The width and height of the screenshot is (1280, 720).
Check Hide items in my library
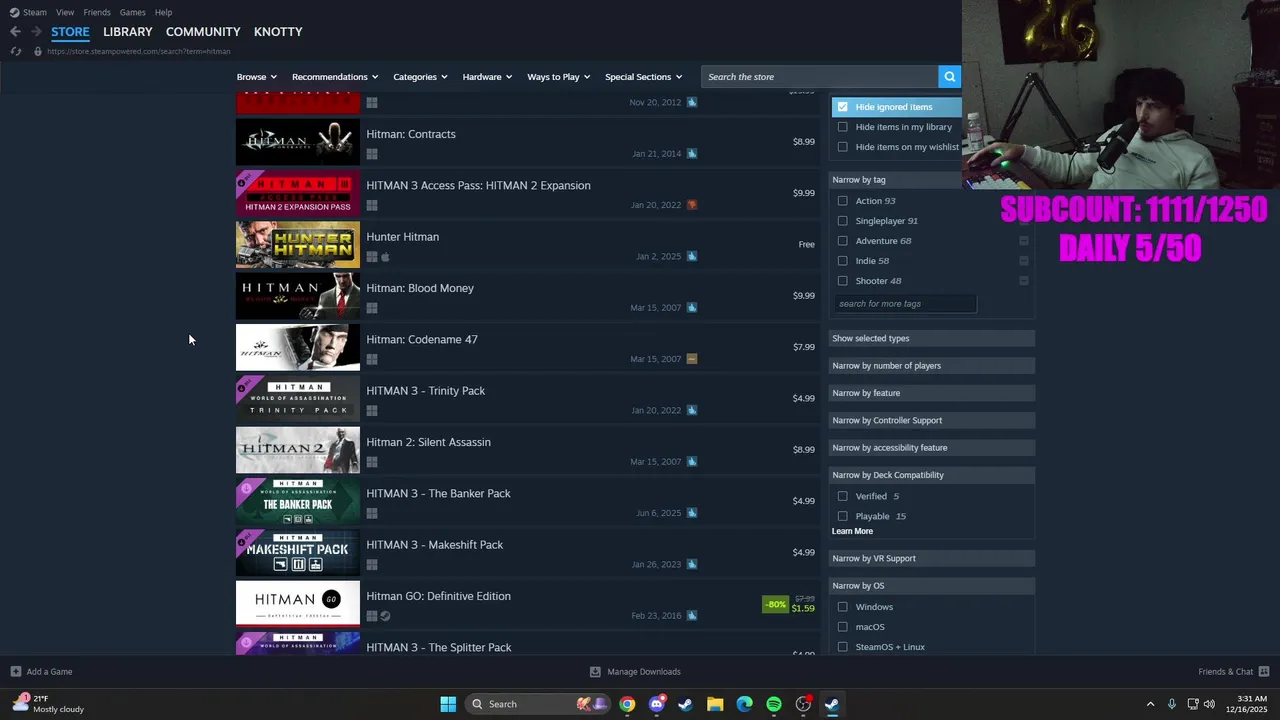[842, 127]
